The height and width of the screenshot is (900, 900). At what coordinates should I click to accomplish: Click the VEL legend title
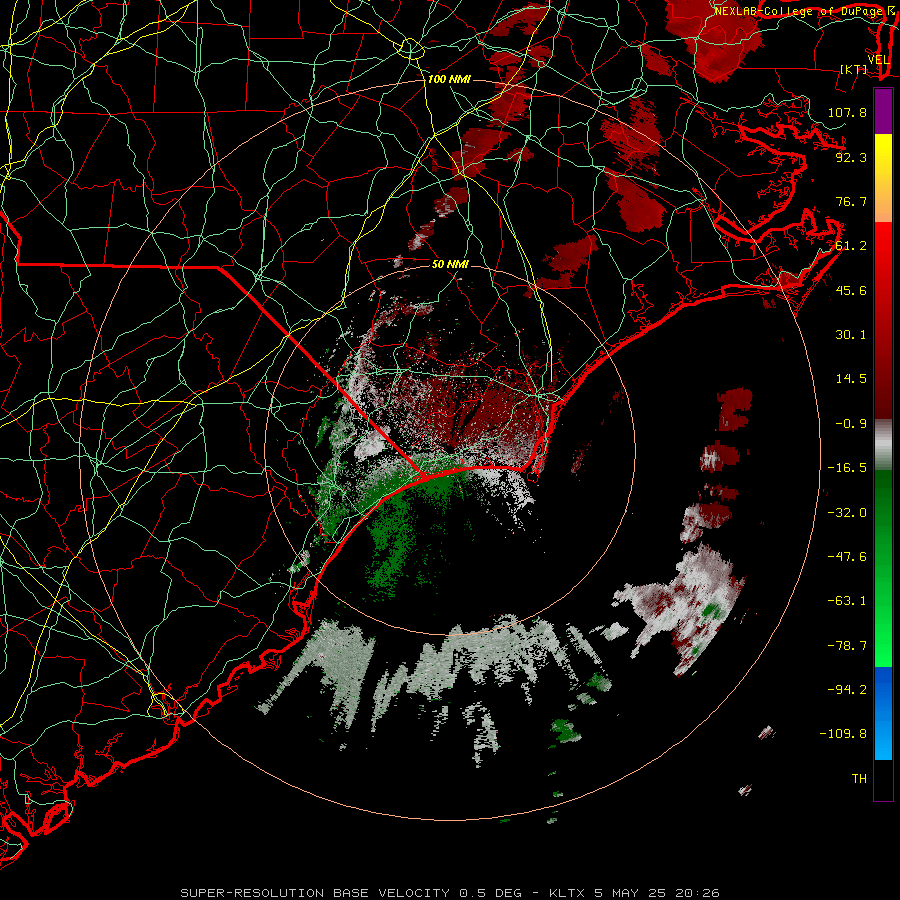tap(878, 60)
